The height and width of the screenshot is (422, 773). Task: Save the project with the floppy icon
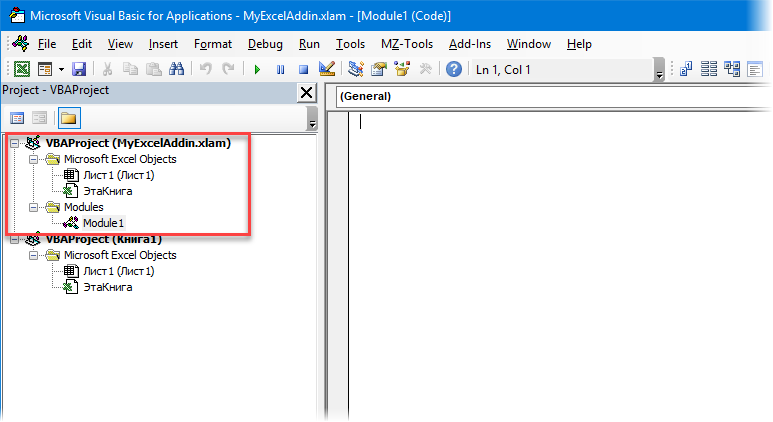79,69
